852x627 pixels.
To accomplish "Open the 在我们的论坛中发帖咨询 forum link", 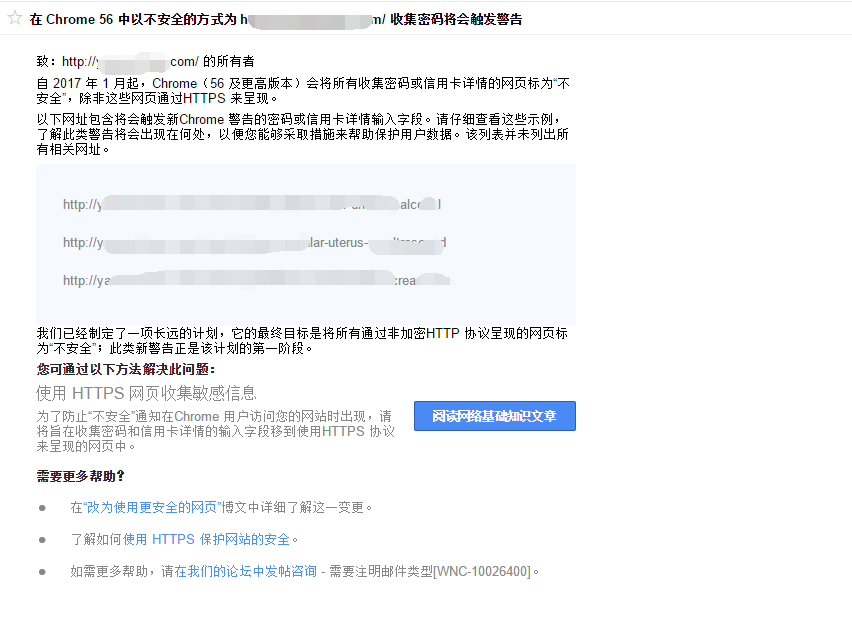I will 246,571.
